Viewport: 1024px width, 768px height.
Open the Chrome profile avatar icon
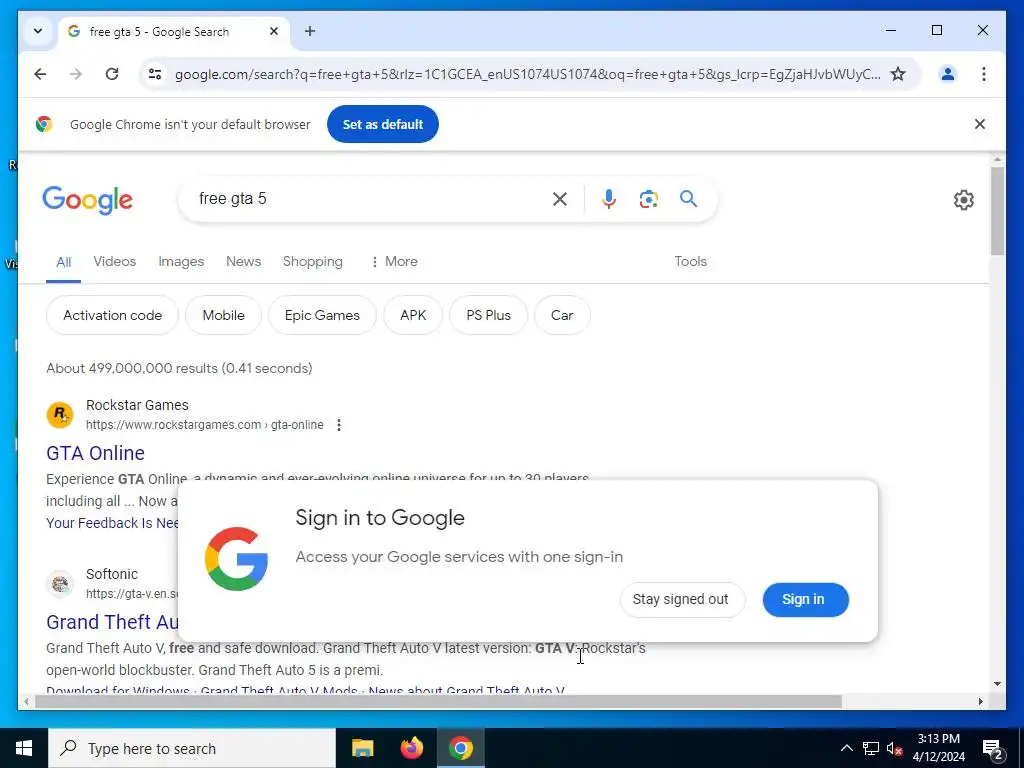[x=948, y=74]
